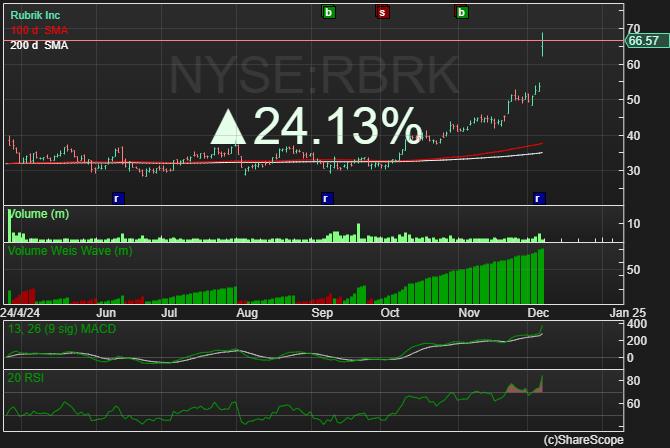Image resolution: width=670 pixels, height=448 pixels.
Task: Click the 80 value on RSI axis
Action: (633, 380)
